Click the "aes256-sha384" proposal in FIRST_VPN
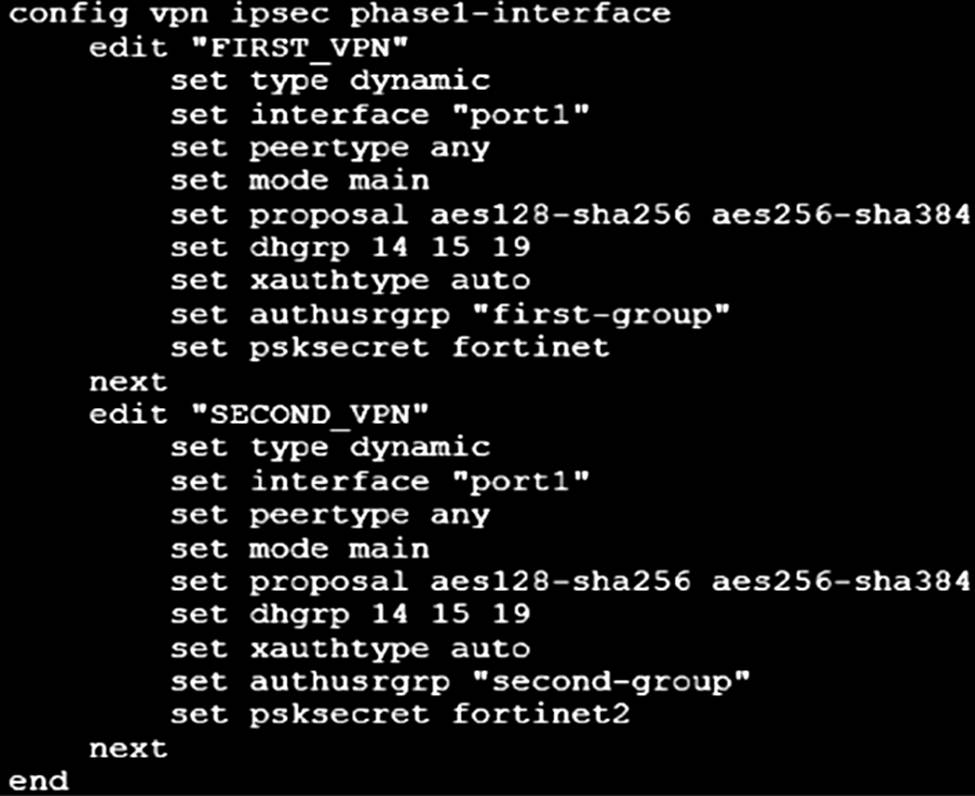This screenshot has height=796, width=975. [841, 214]
